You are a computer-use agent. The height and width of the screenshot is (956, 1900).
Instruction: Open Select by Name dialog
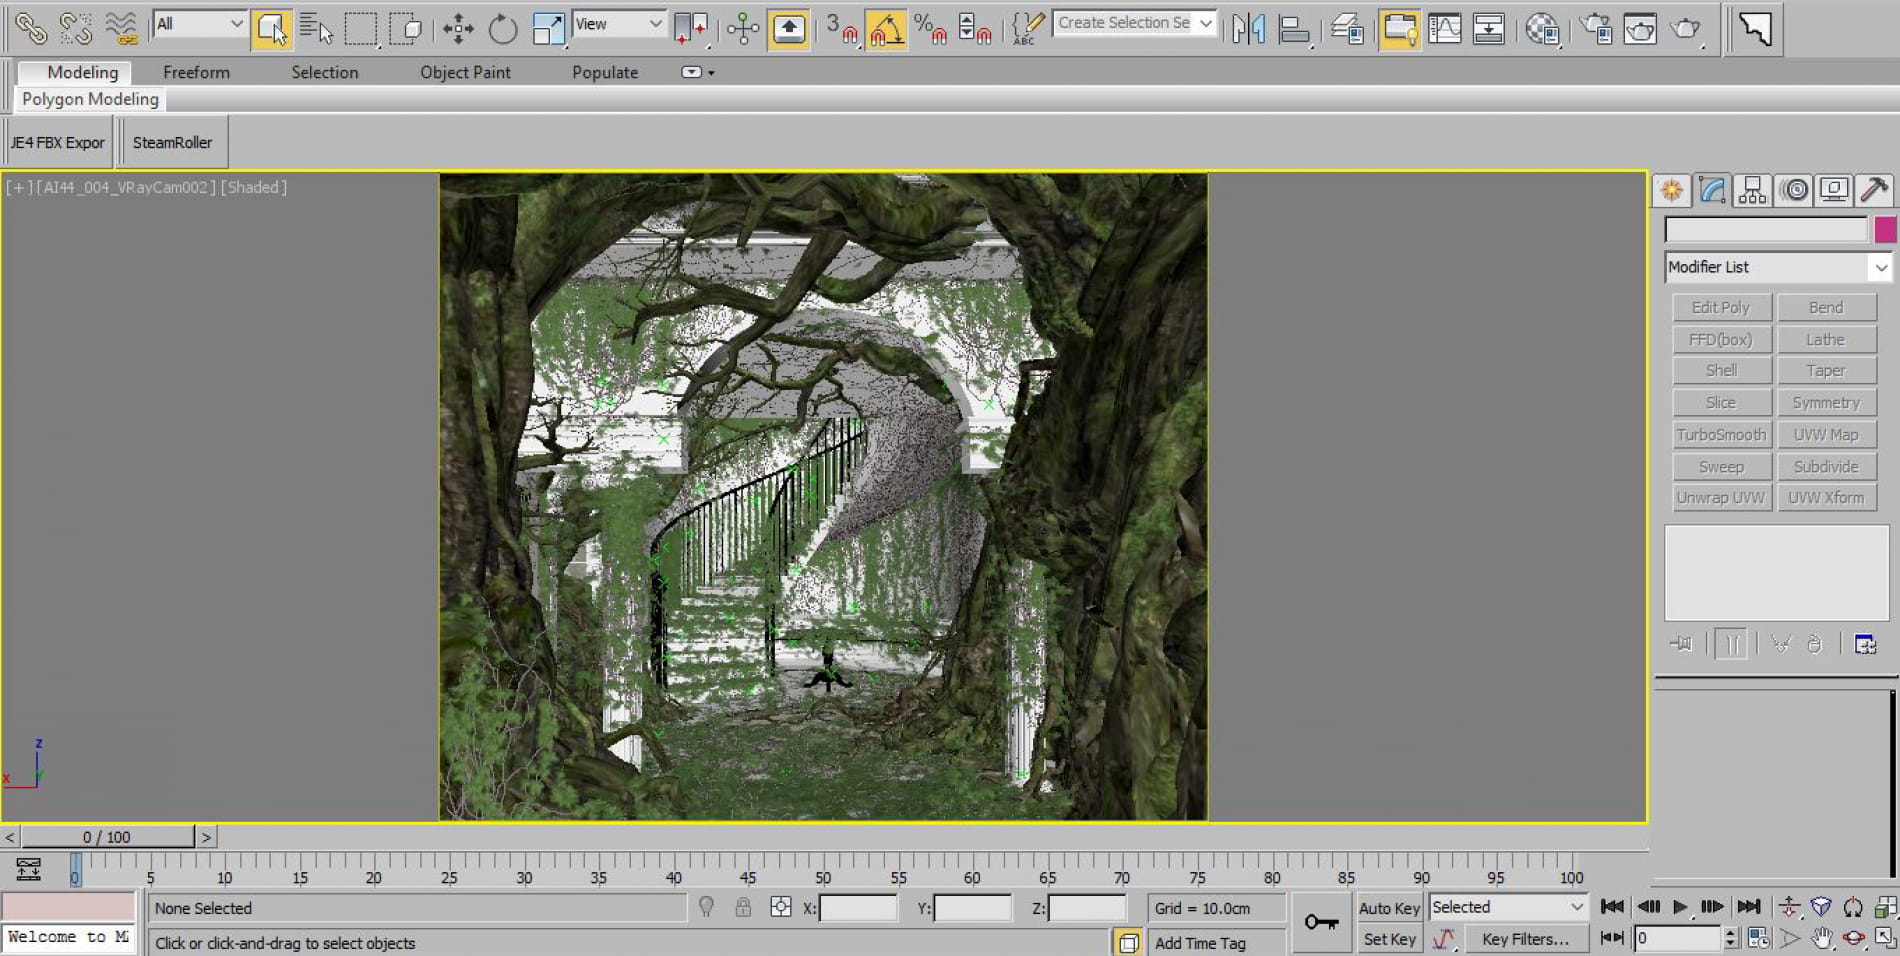click(x=316, y=28)
